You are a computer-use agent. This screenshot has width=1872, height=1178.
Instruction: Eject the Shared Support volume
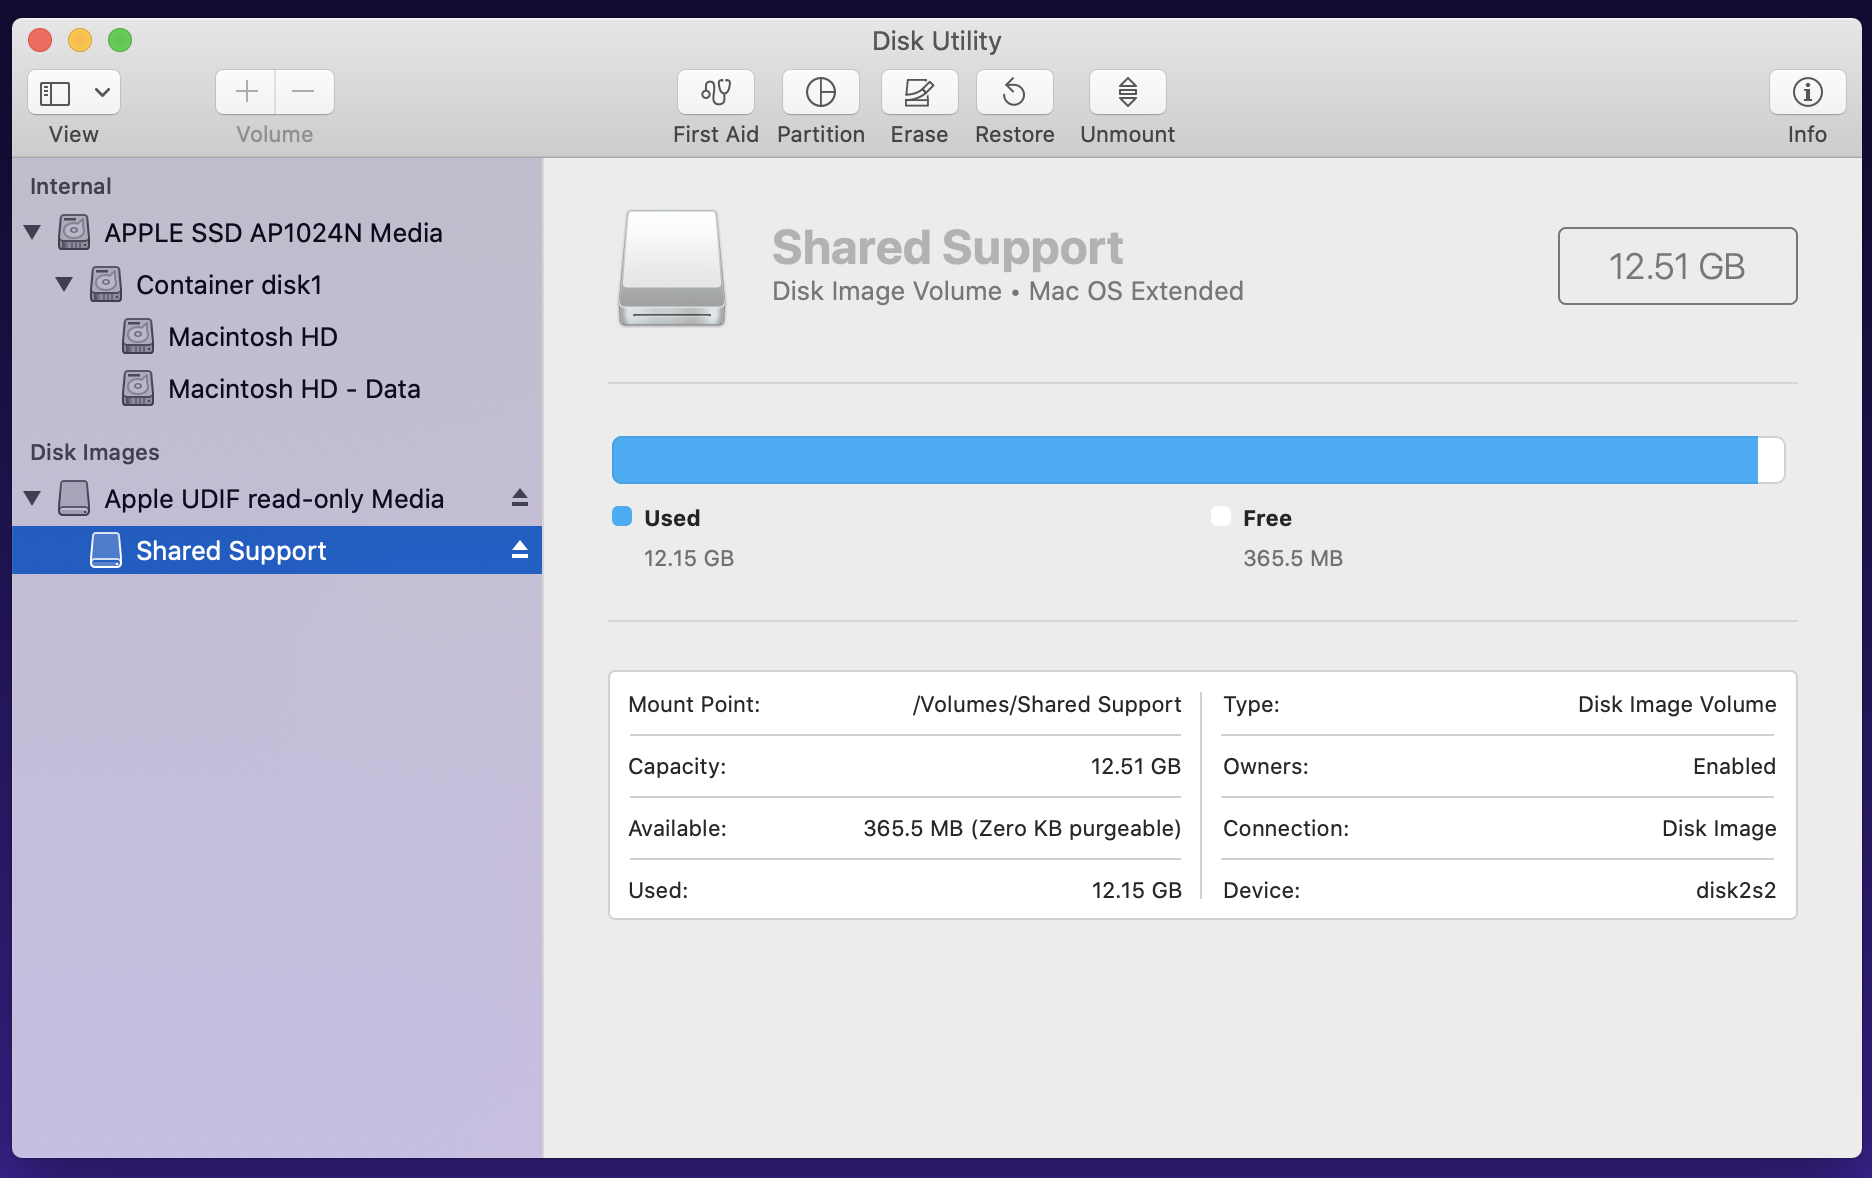coord(519,549)
